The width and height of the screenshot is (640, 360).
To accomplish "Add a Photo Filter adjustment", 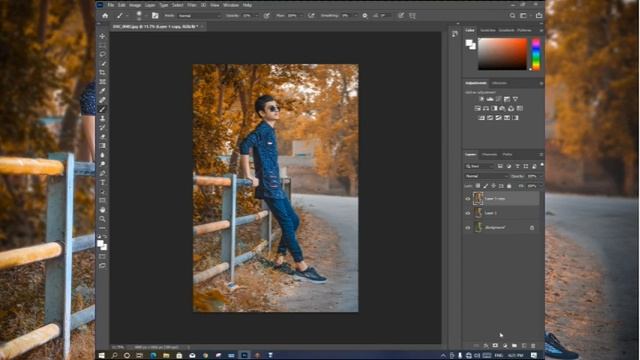I will (502, 109).
